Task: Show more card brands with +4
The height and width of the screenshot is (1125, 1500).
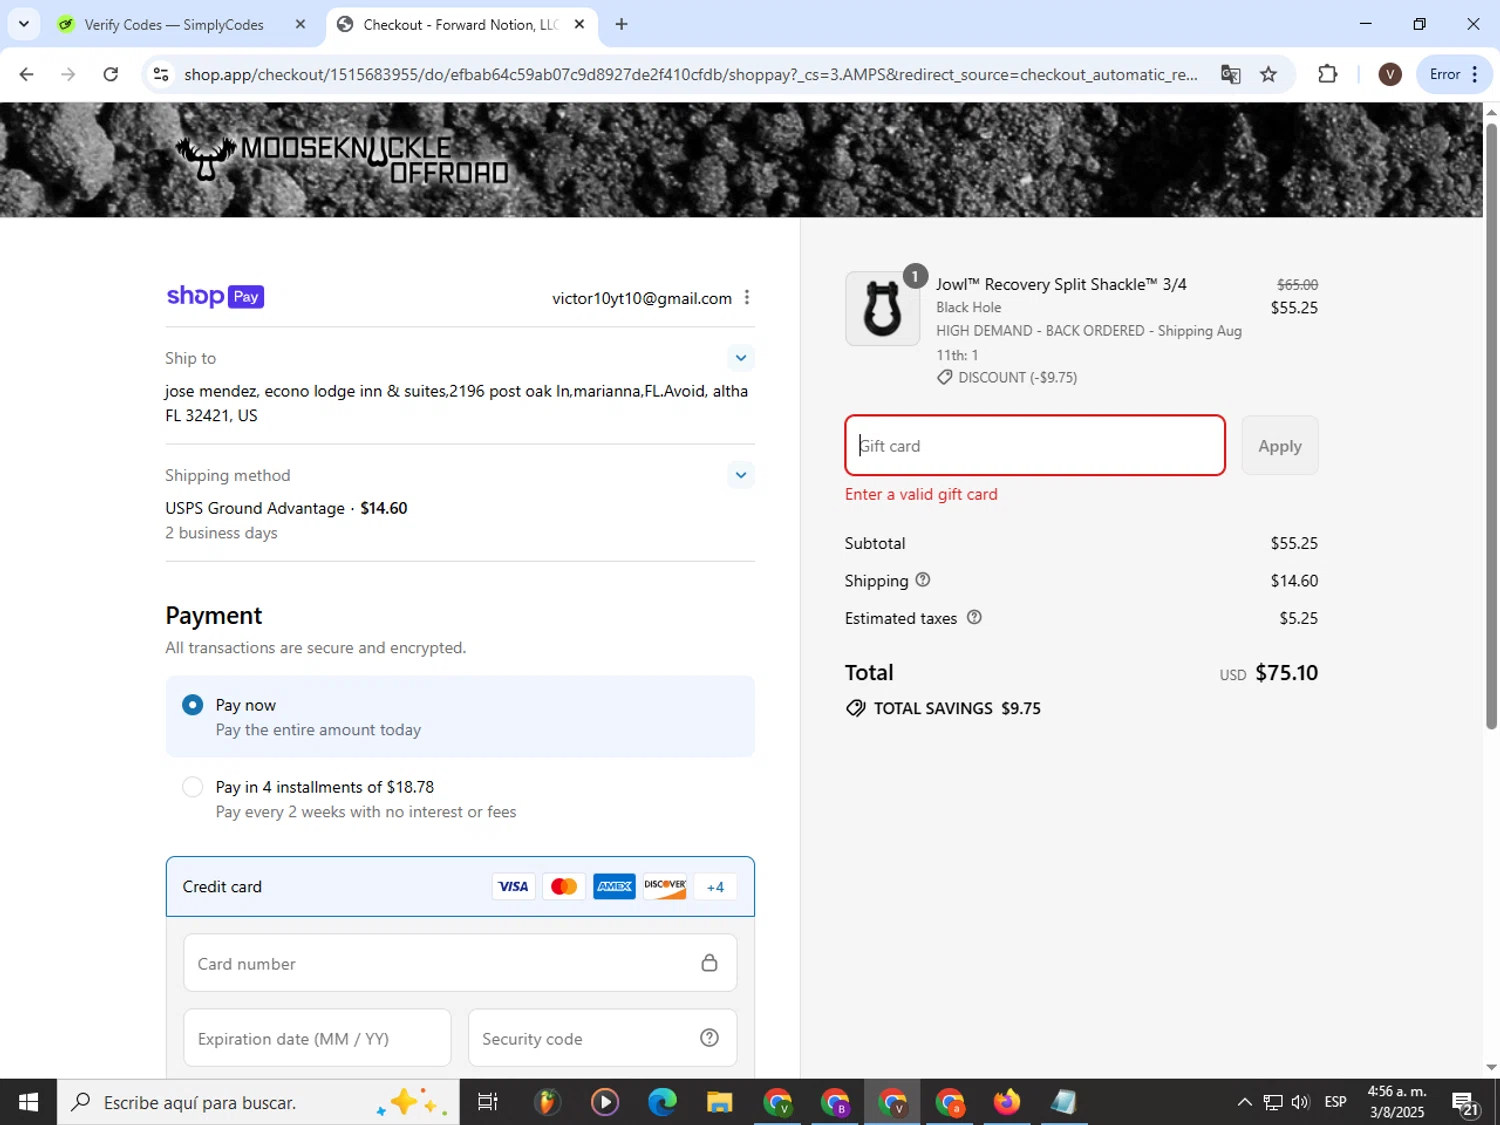Action: [x=715, y=886]
